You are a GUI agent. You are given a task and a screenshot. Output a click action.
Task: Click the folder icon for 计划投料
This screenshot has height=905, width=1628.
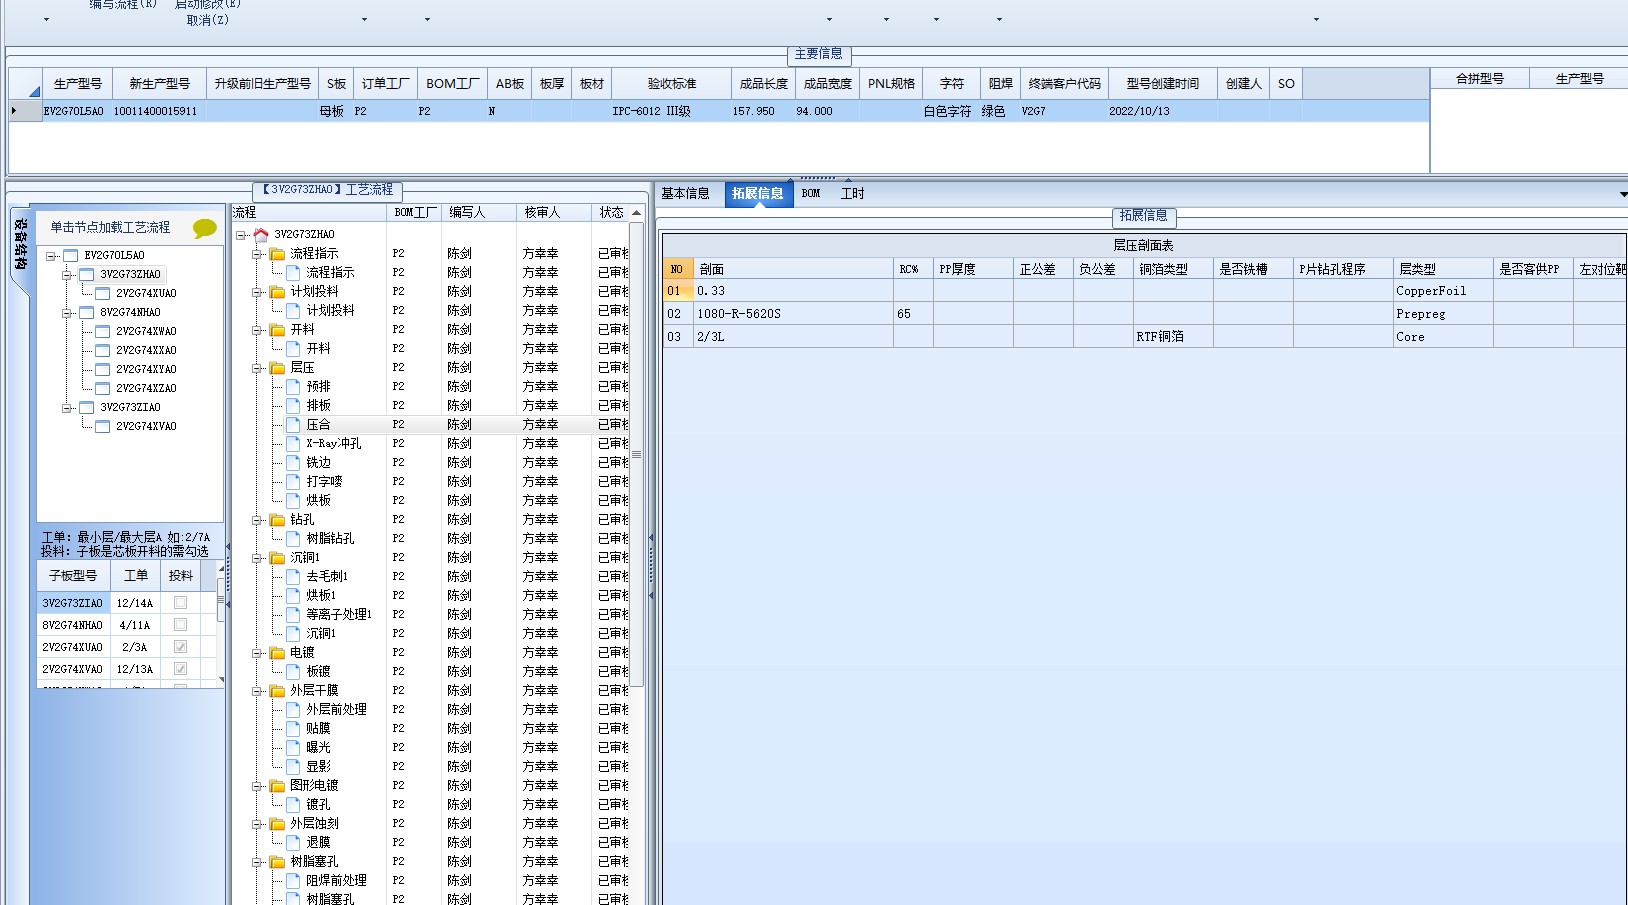[x=277, y=292]
